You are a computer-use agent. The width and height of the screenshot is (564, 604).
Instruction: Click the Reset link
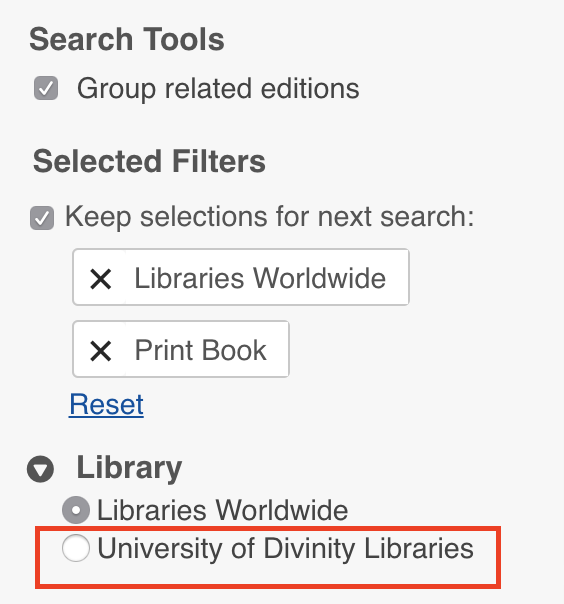pyautogui.click(x=106, y=404)
